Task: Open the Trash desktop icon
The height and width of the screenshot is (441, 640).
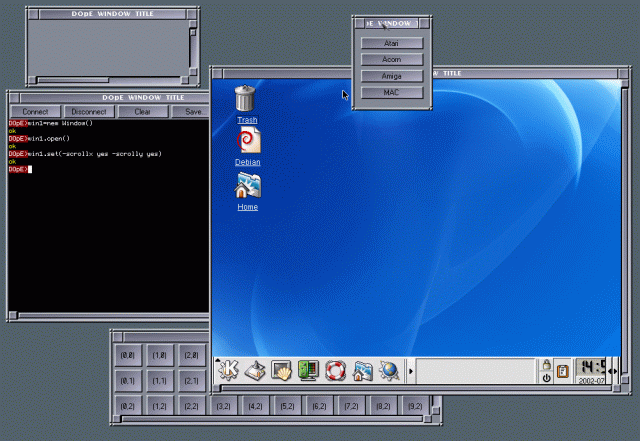Action: click(x=246, y=99)
